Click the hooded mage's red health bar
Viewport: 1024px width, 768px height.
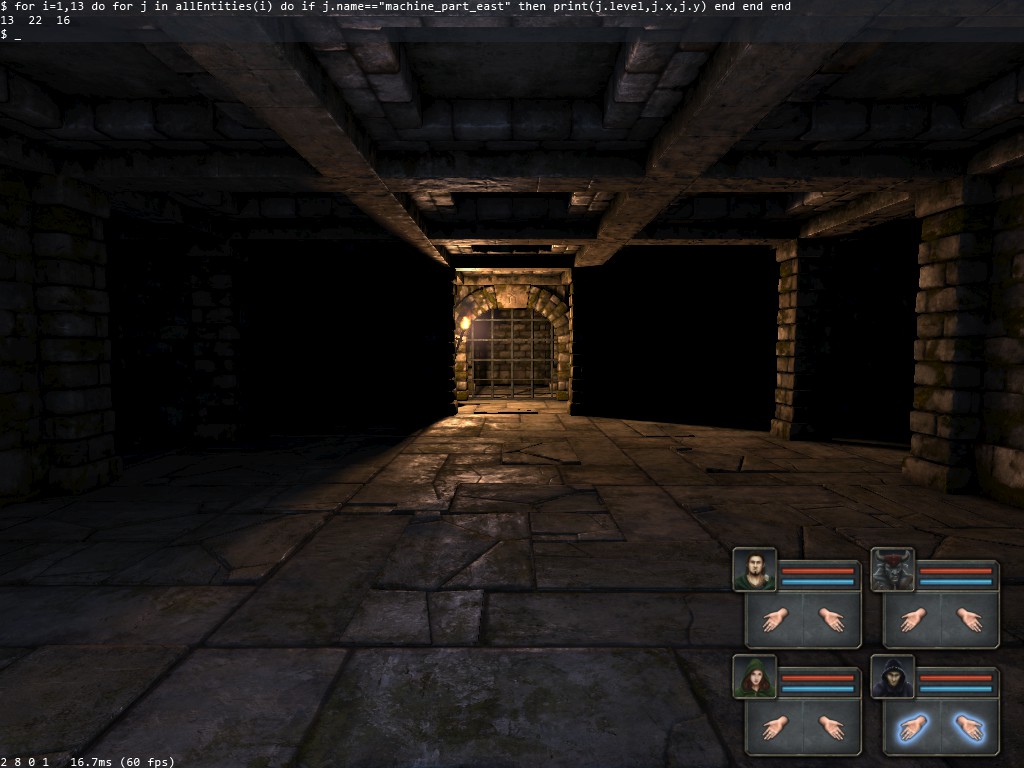point(955,679)
